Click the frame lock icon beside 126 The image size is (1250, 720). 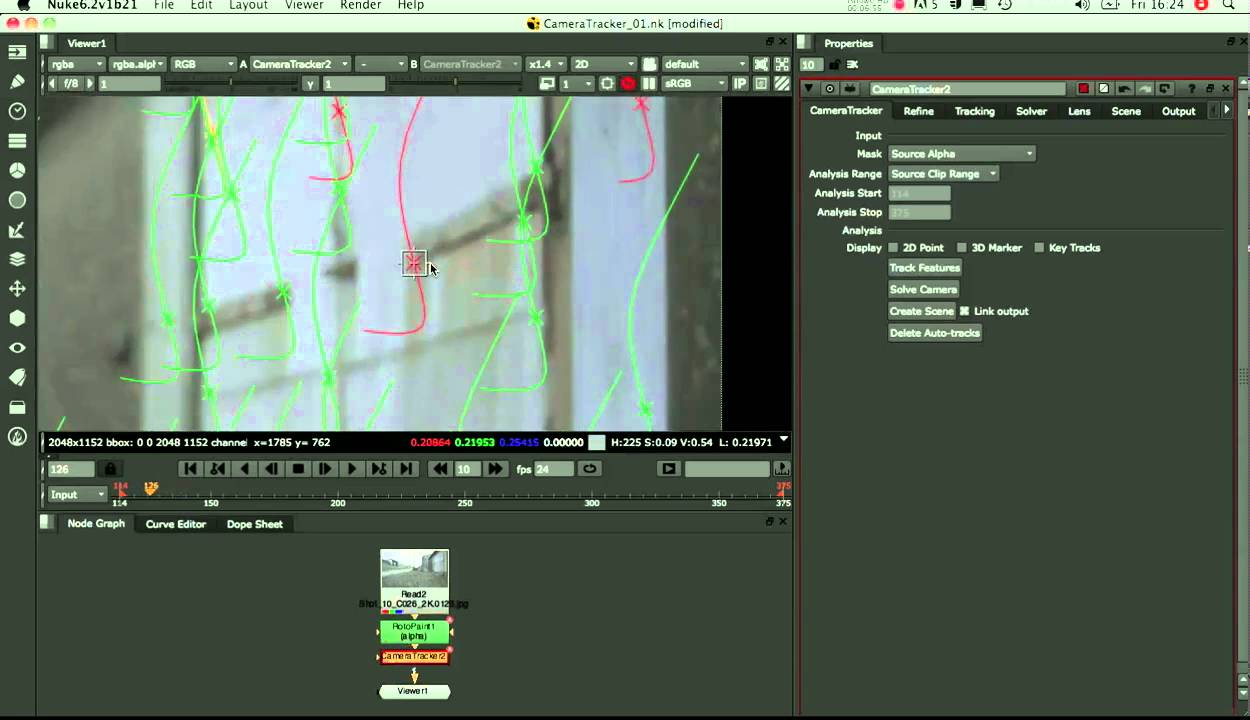[110, 469]
